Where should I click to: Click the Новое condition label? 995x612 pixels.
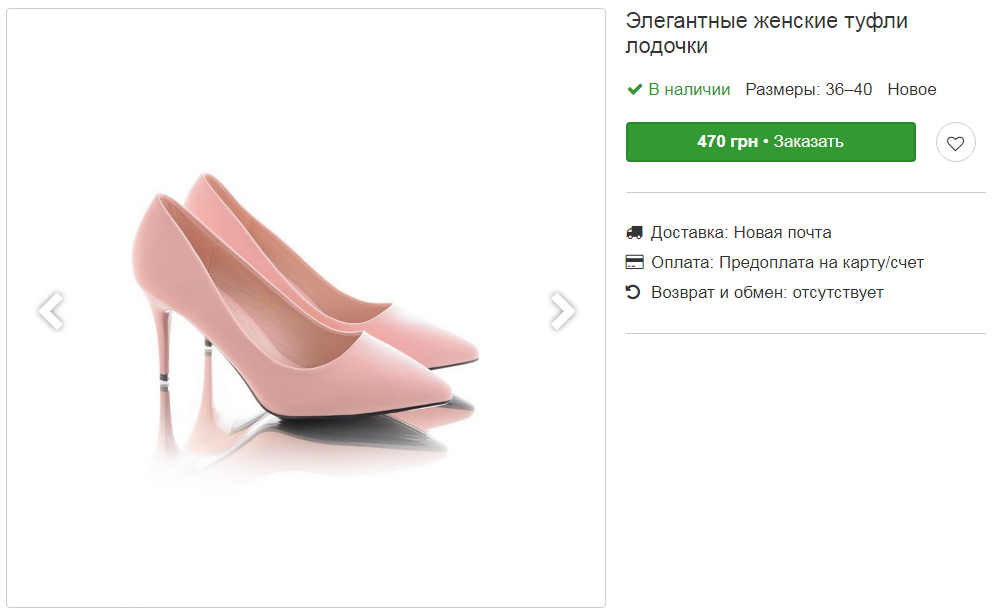tap(912, 90)
